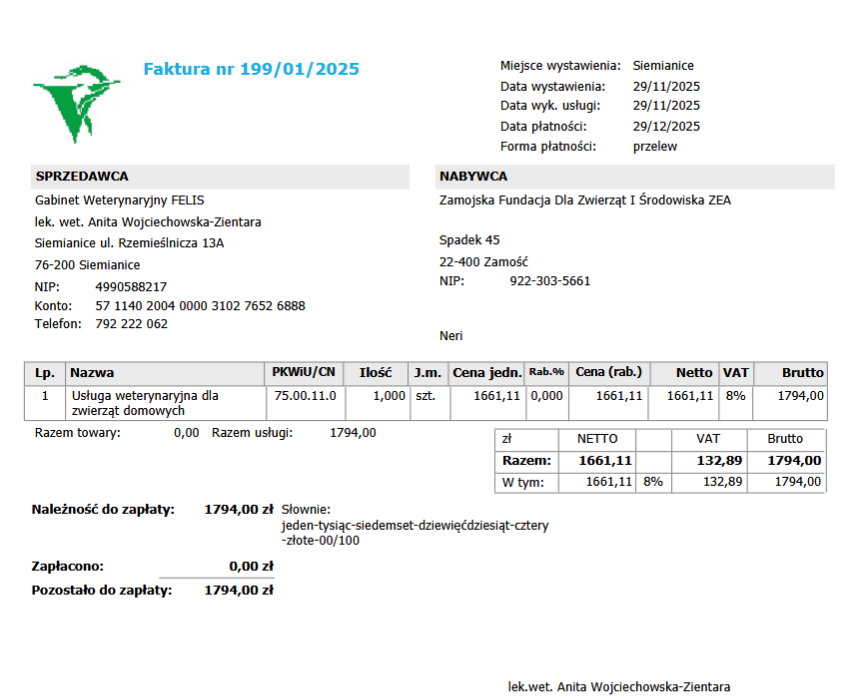Image resolution: width=858 pixels, height=698 pixels.
Task: Click the PKWiU/CN column header
Action: 303,372
